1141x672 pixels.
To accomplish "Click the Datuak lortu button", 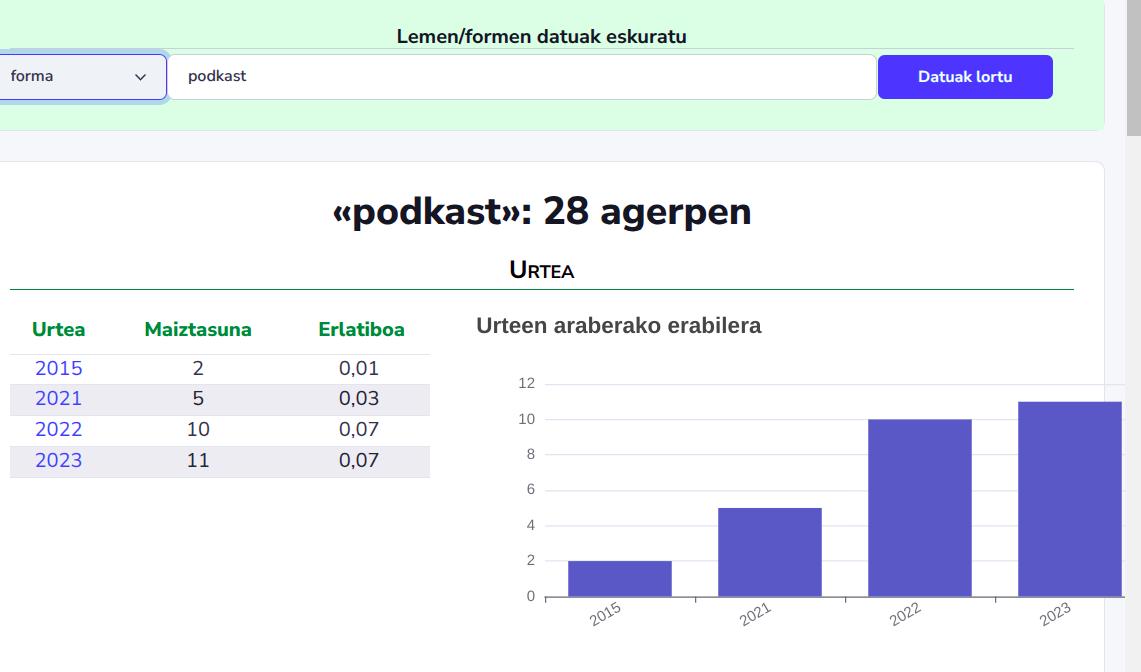I will (x=965, y=76).
